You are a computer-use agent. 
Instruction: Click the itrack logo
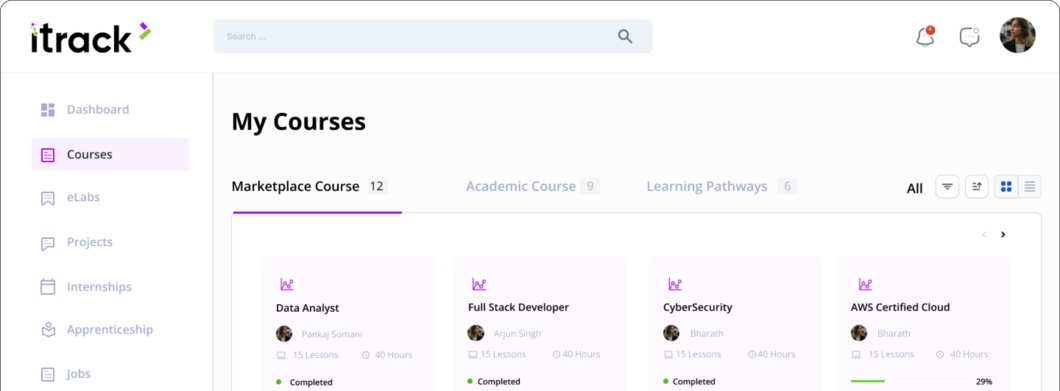91,37
